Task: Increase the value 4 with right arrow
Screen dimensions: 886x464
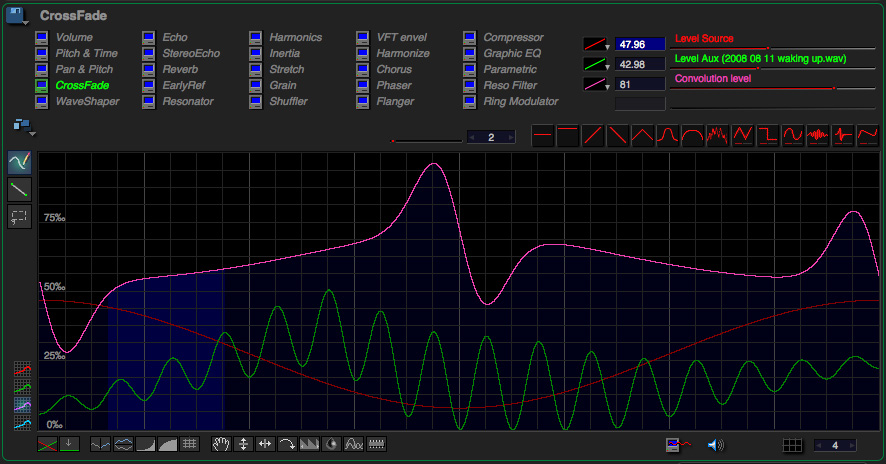Action: point(852,445)
